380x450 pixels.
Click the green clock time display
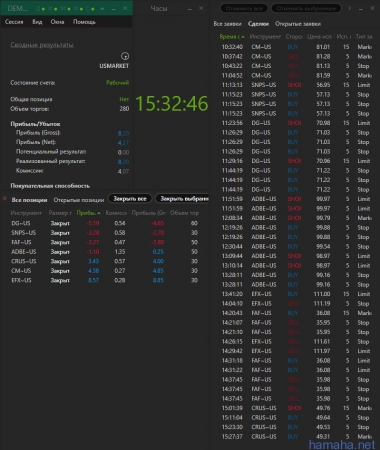pyautogui.click(x=172, y=103)
